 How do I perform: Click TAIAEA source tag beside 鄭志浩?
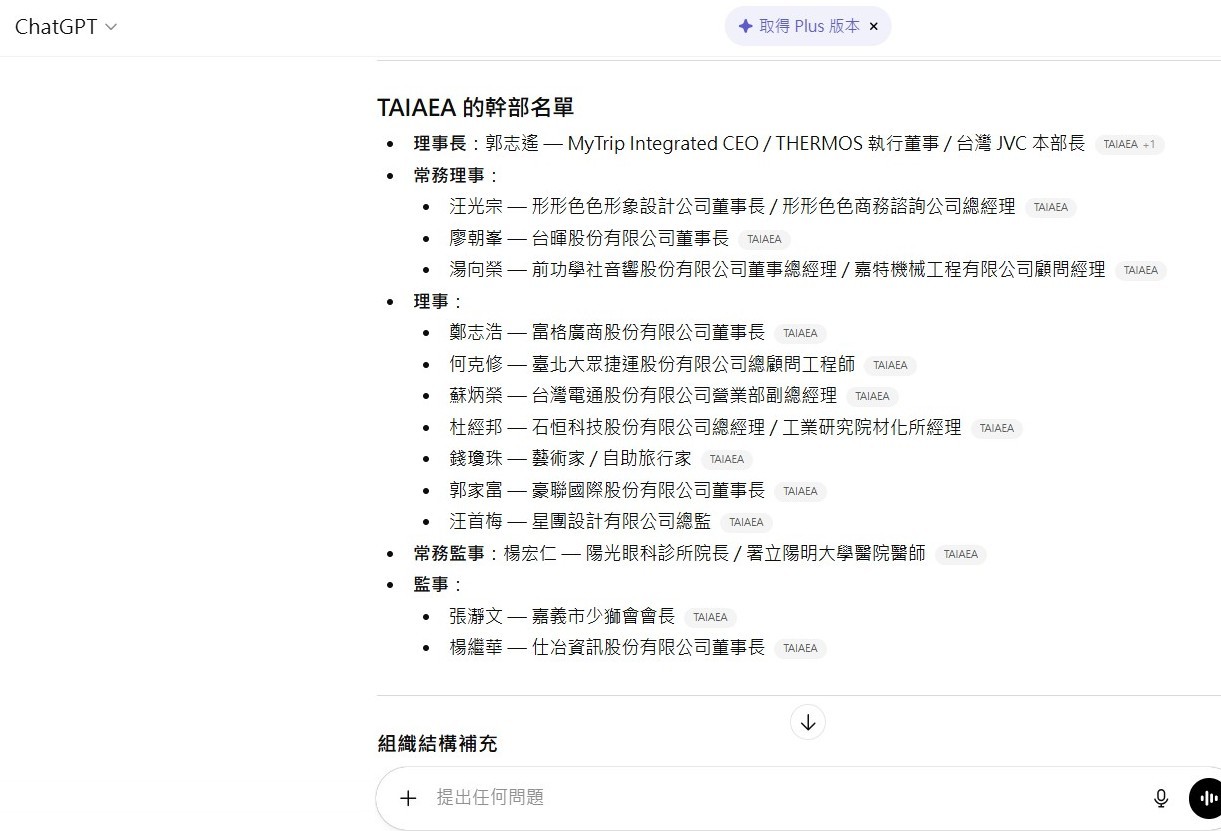pyautogui.click(x=800, y=333)
